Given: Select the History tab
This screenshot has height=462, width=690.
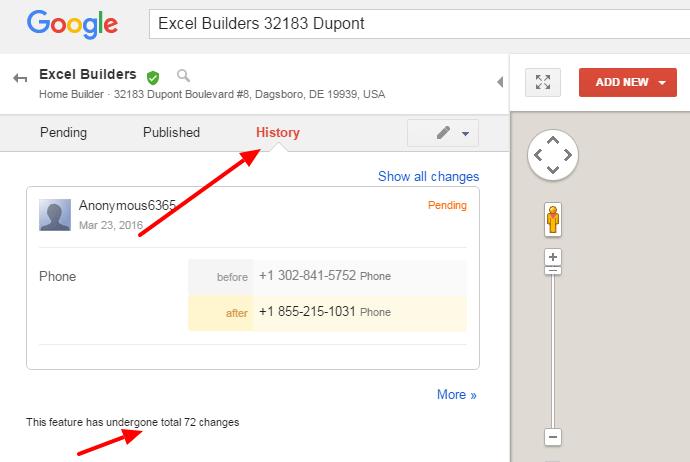Looking at the screenshot, I should pyautogui.click(x=278, y=132).
